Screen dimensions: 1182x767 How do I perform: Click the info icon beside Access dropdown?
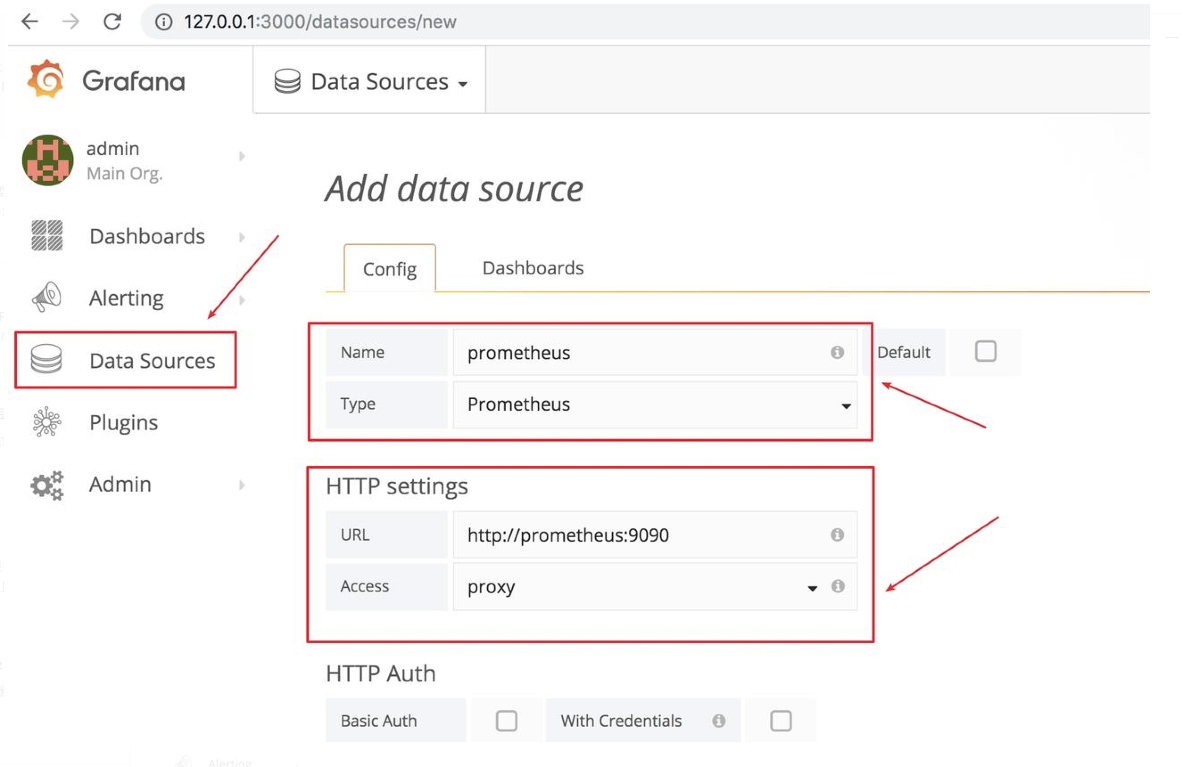838,586
